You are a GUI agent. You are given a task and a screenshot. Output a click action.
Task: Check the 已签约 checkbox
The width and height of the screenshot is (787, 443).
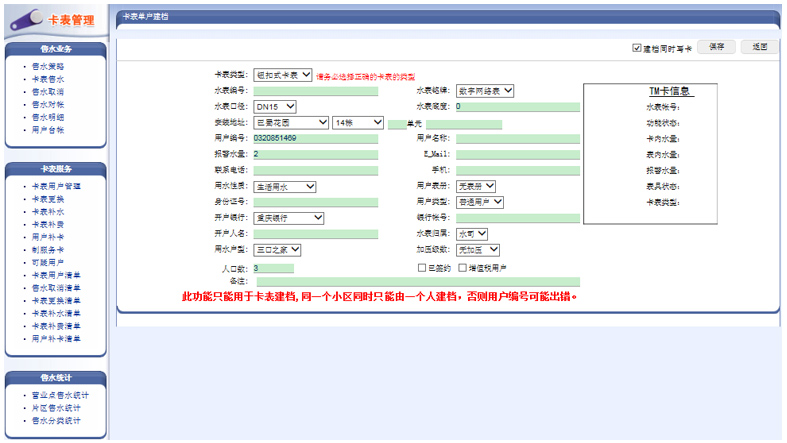point(422,268)
